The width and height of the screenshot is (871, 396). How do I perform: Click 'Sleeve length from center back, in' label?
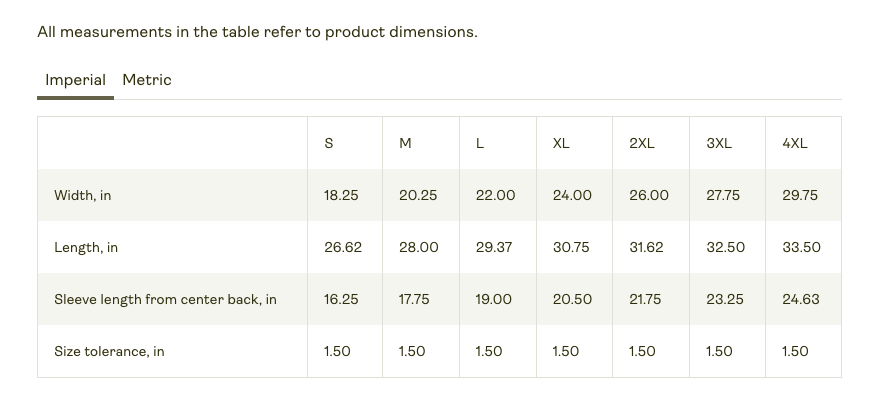166,300
